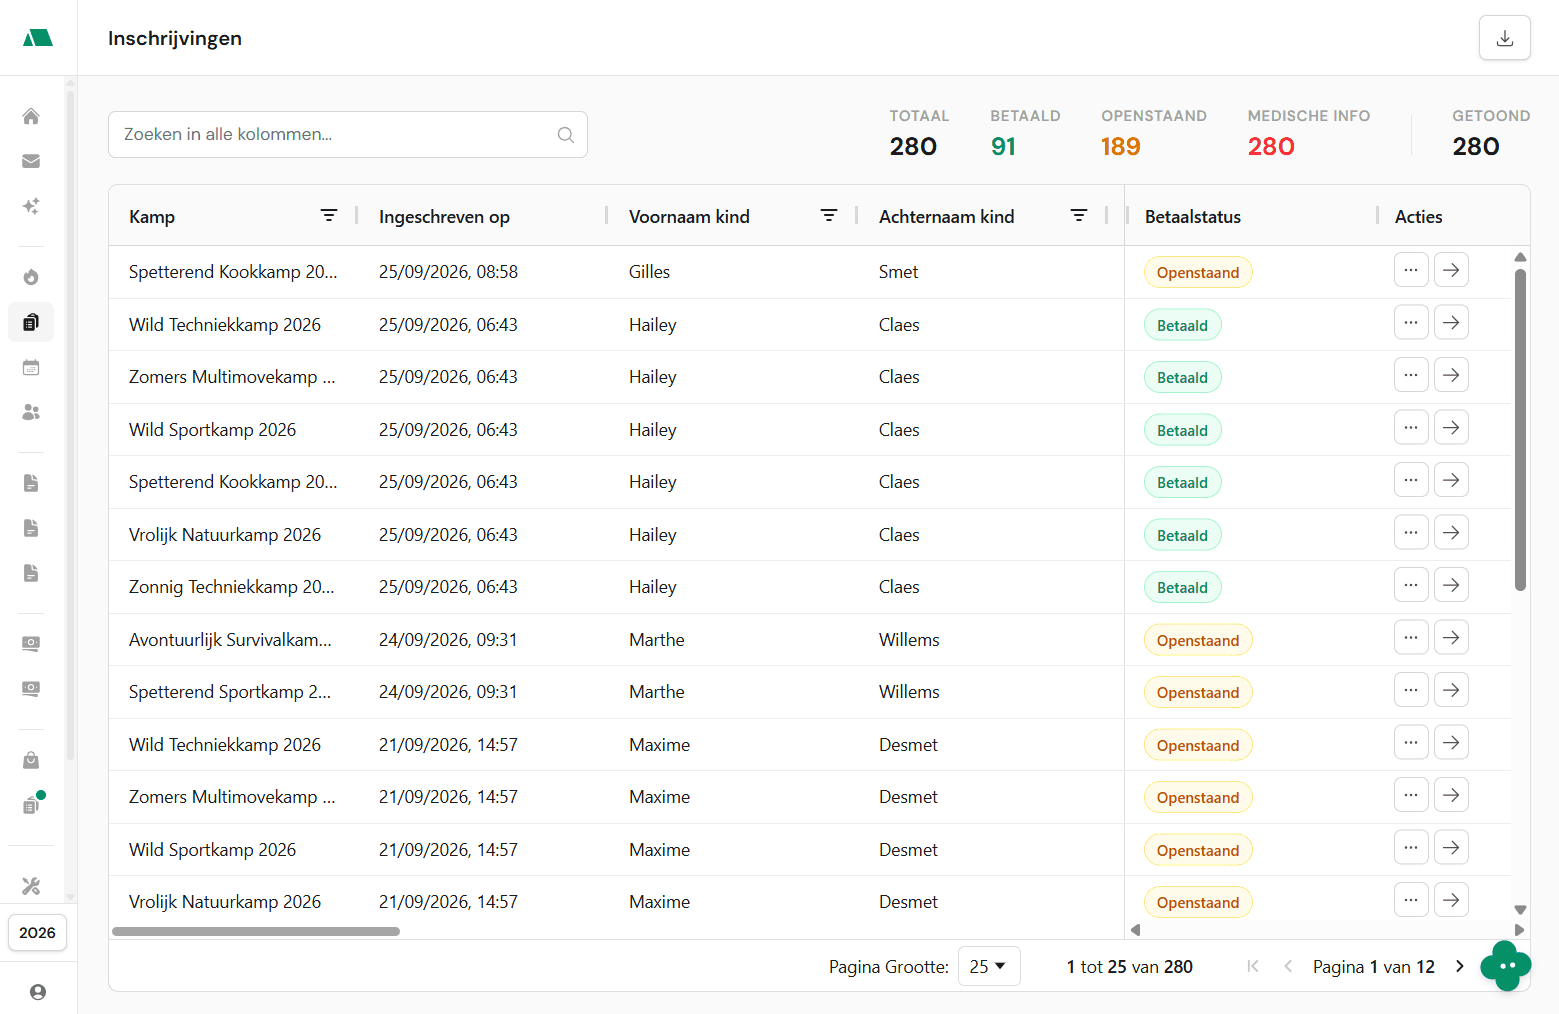Click the Medische info counter 280
Image resolution: width=1559 pixels, height=1014 pixels.
1271,147
